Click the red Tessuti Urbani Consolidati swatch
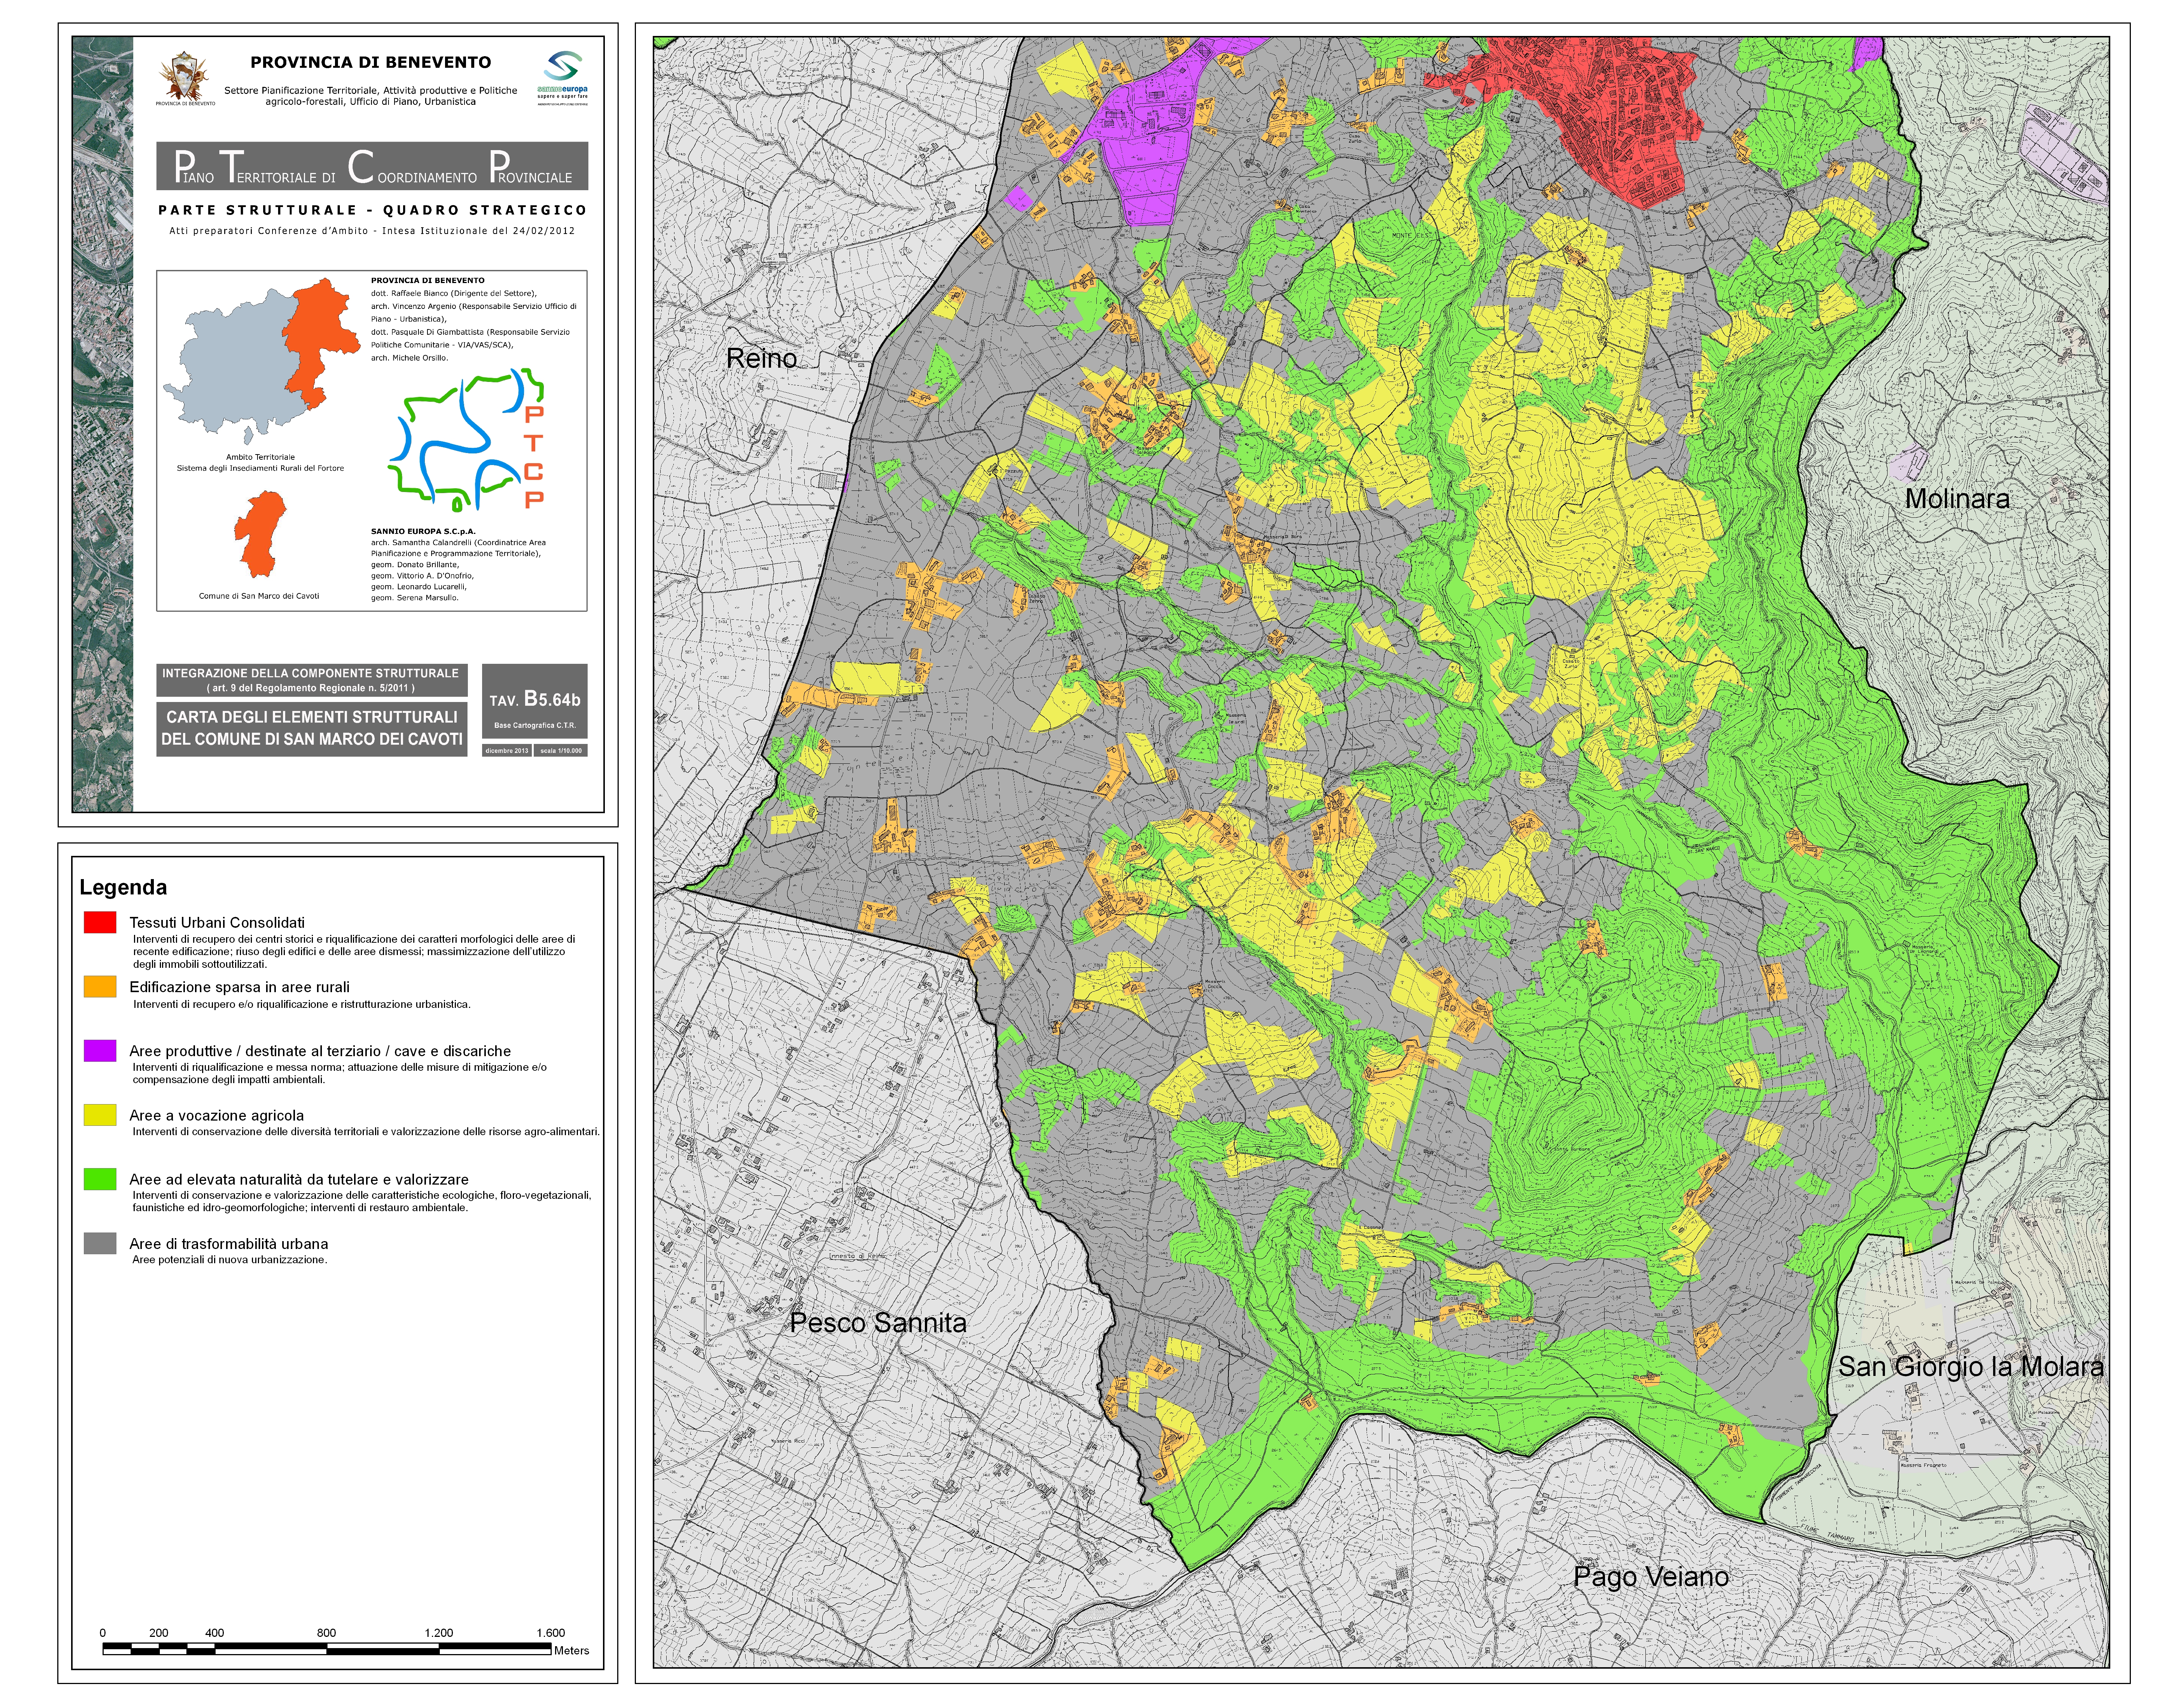 pos(100,922)
